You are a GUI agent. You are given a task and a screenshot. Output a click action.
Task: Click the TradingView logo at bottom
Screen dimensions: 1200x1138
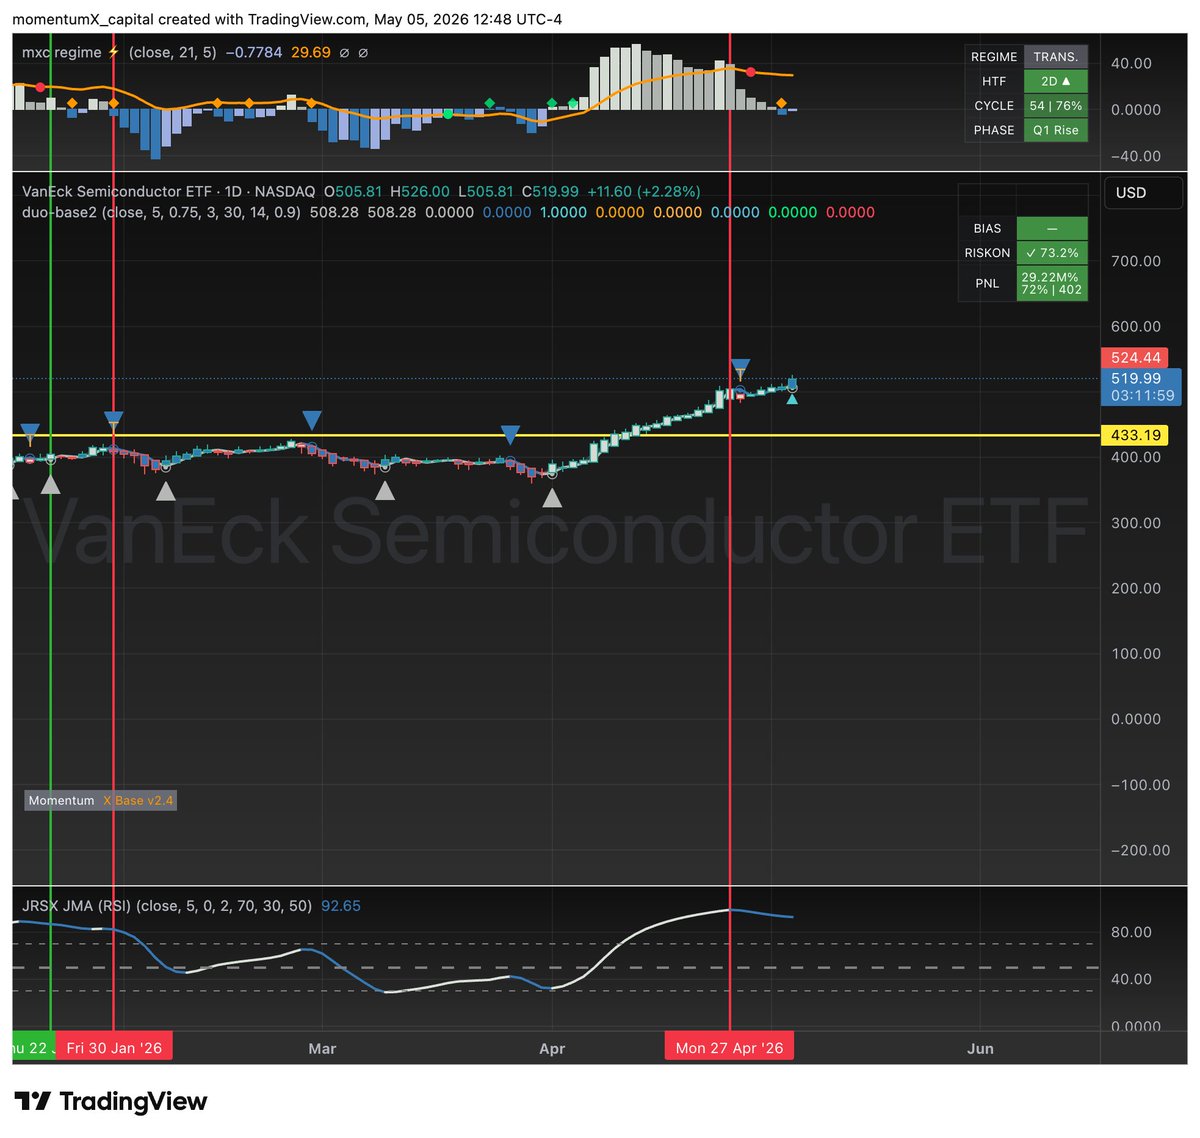(x=111, y=1102)
